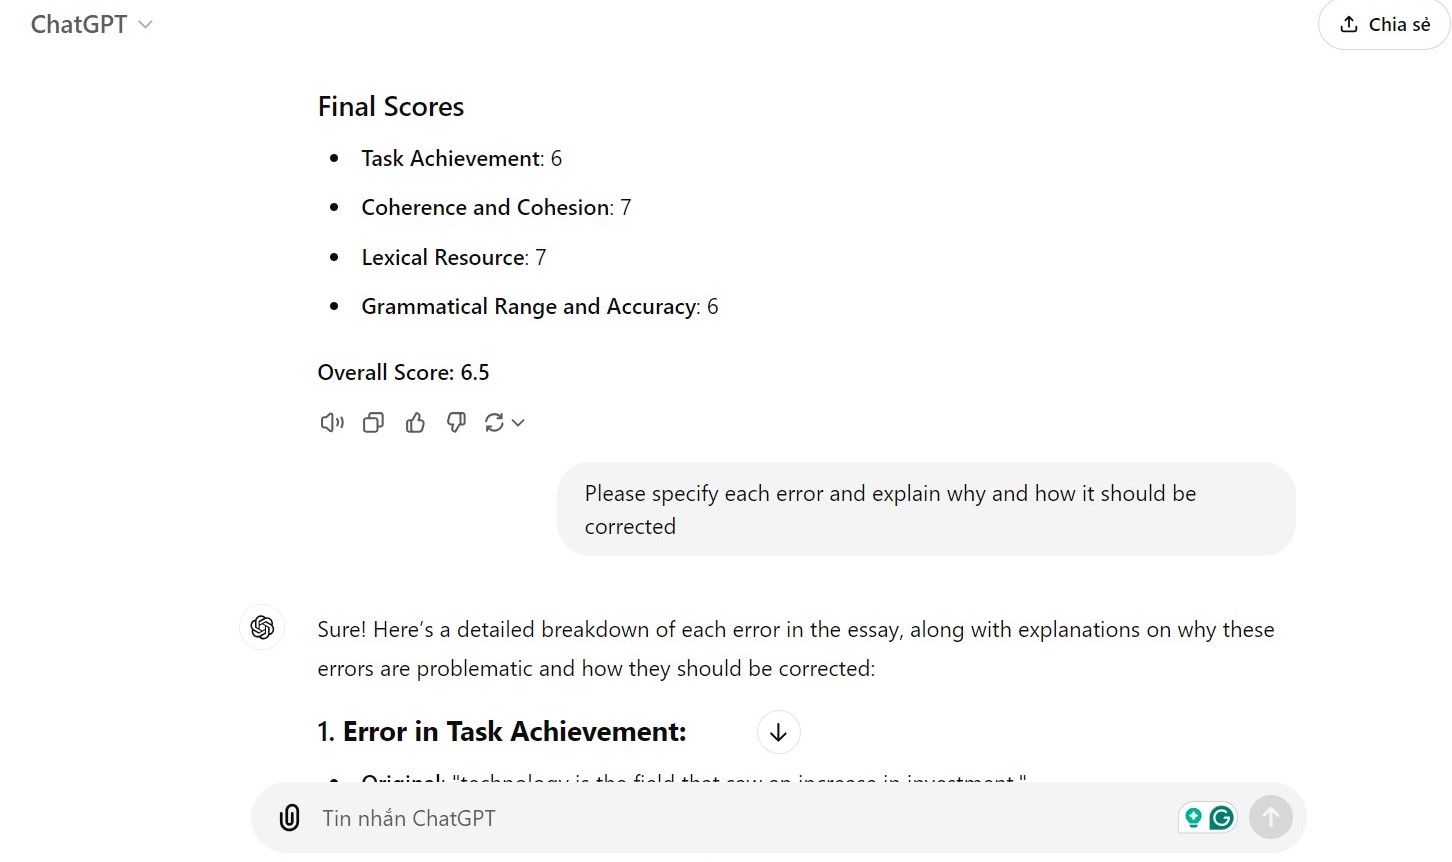Open the Grammarly extension icon in message box
The width and height of the screenshot is (1452, 862).
click(x=1221, y=818)
